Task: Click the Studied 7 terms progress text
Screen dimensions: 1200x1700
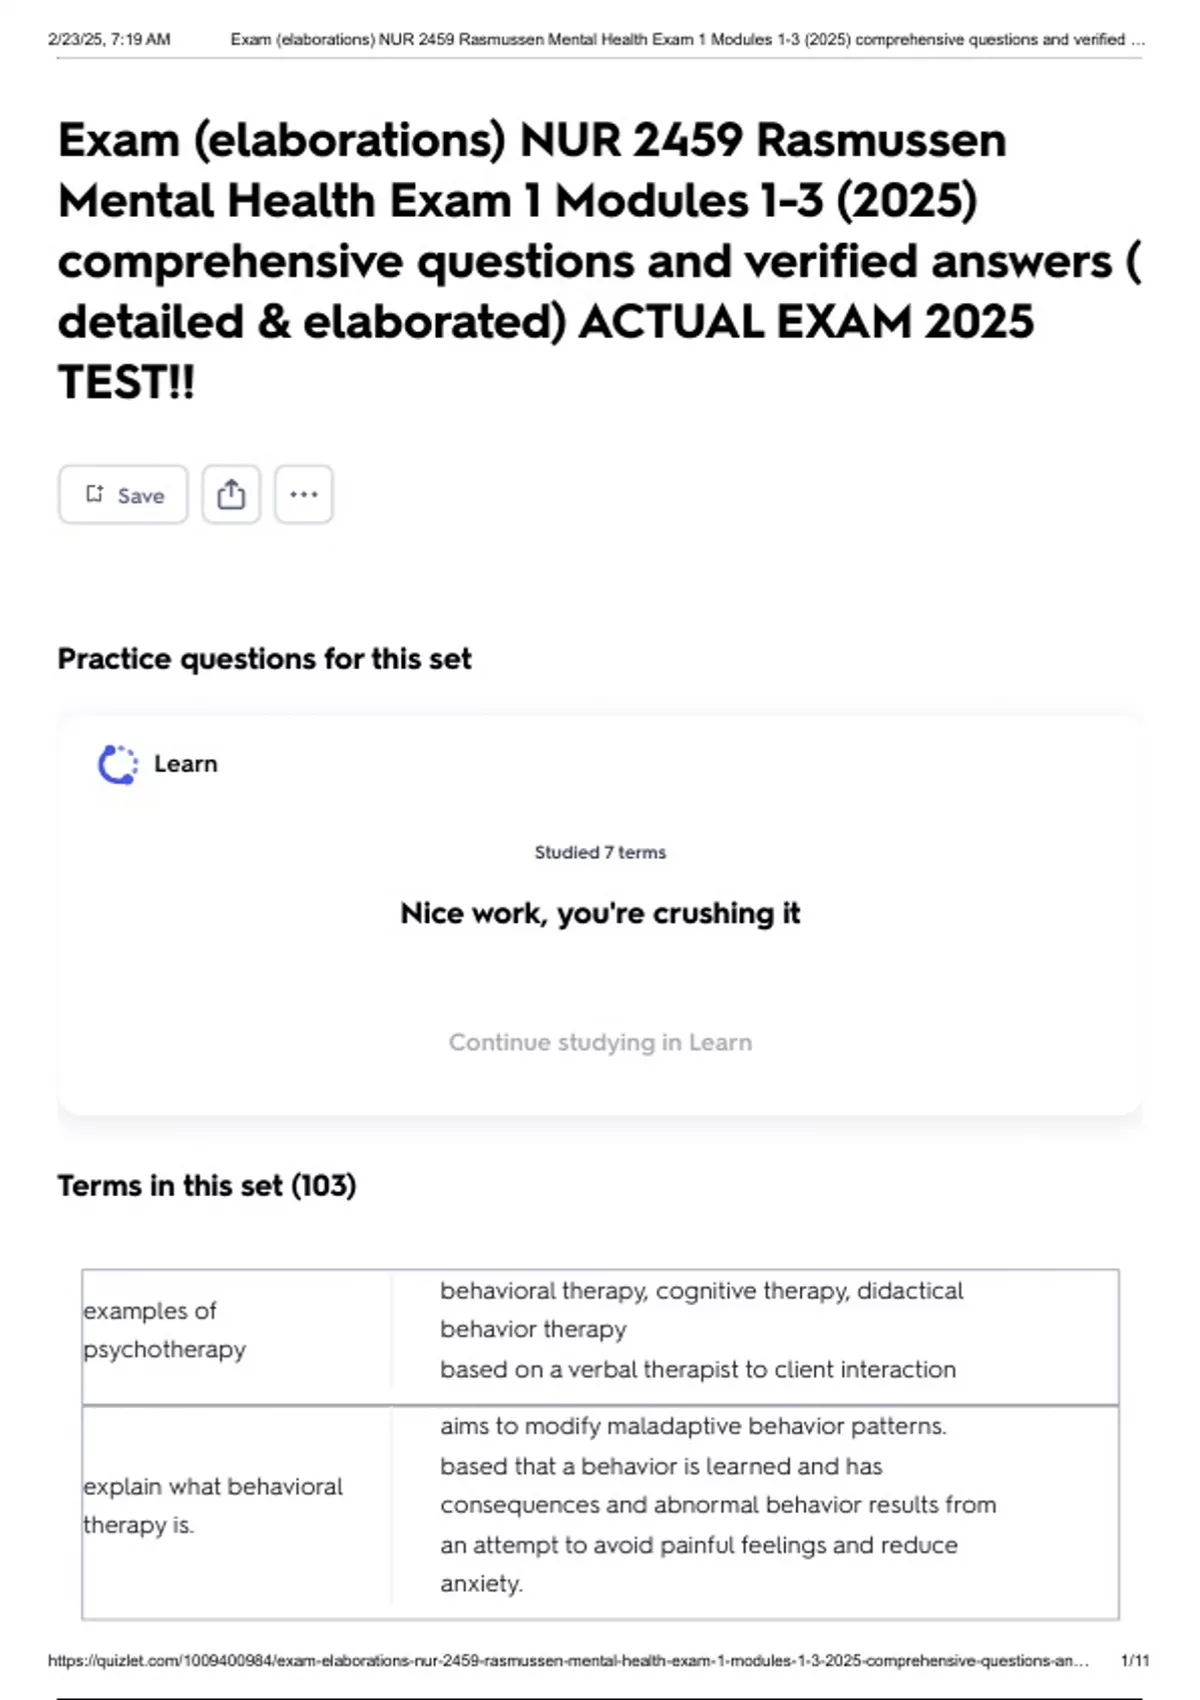Action: 600,852
